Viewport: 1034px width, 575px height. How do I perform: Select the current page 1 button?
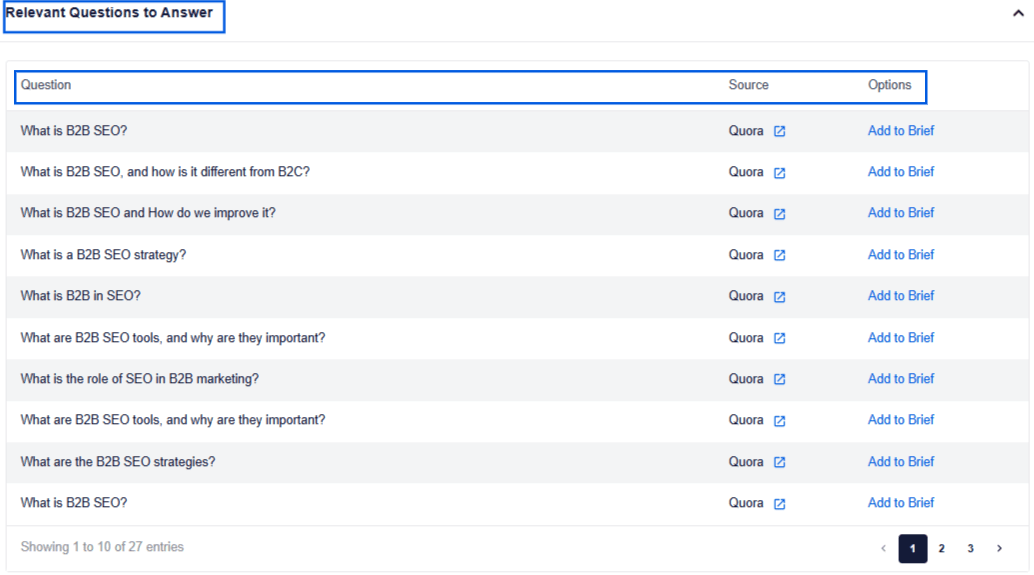[x=913, y=549]
